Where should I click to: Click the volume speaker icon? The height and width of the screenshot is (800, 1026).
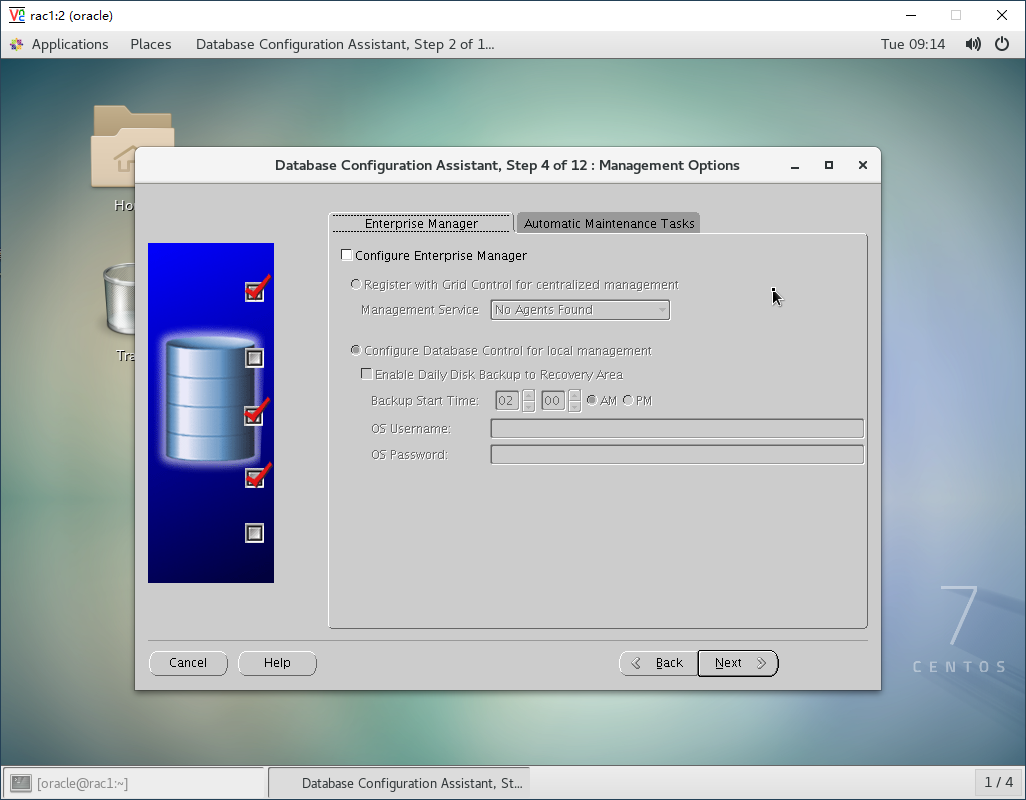coord(973,44)
